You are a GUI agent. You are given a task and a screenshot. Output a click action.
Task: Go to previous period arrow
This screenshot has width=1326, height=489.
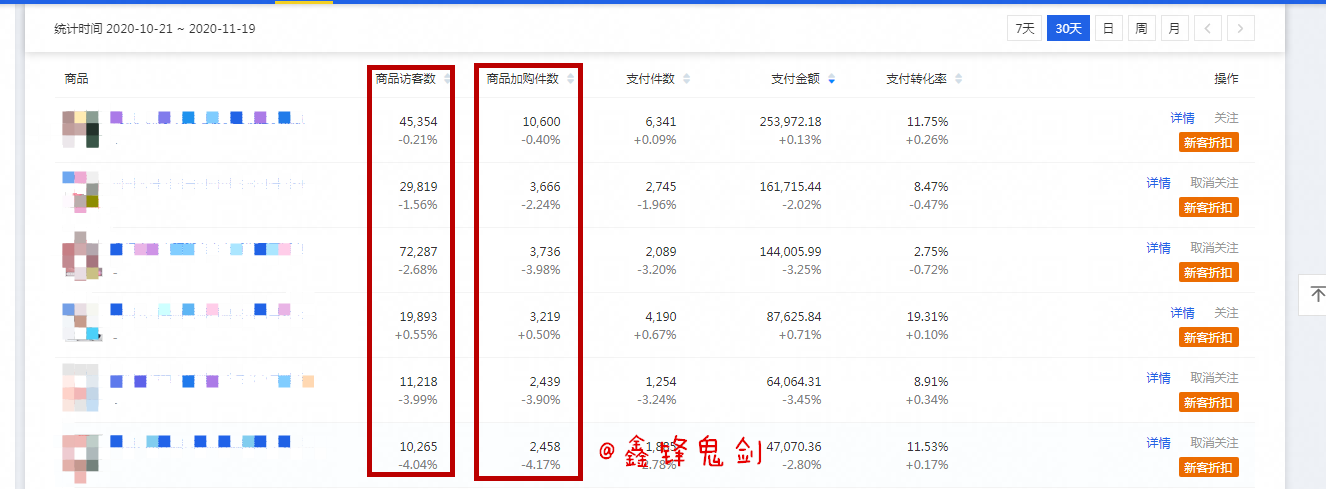pos(1207,28)
